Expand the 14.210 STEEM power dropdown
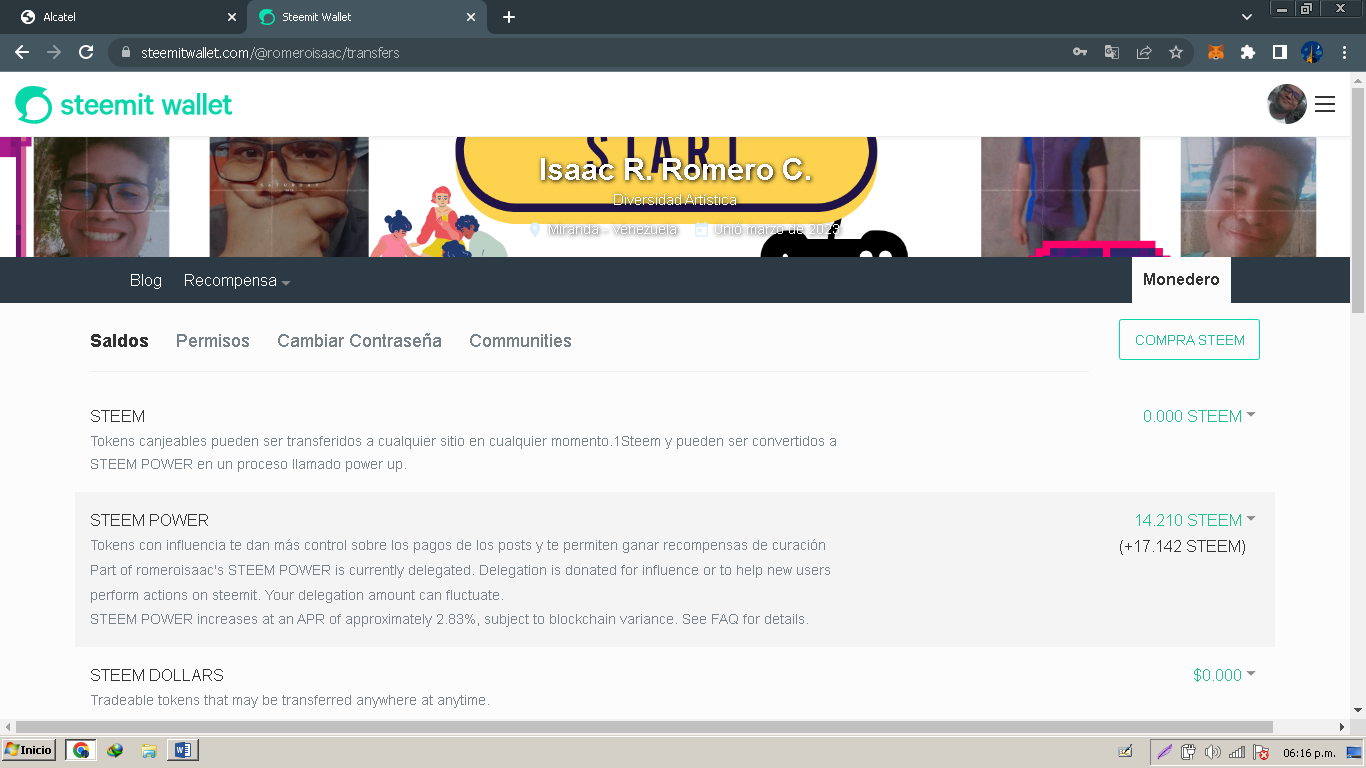The height and width of the screenshot is (768, 1366). click(x=1195, y=520)
